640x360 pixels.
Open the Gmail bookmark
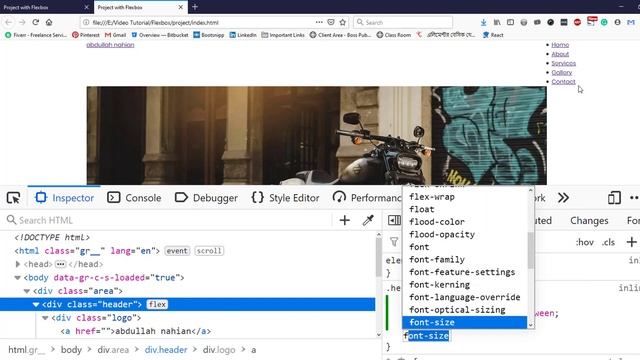pyautogui.click(x=116, y=35)
